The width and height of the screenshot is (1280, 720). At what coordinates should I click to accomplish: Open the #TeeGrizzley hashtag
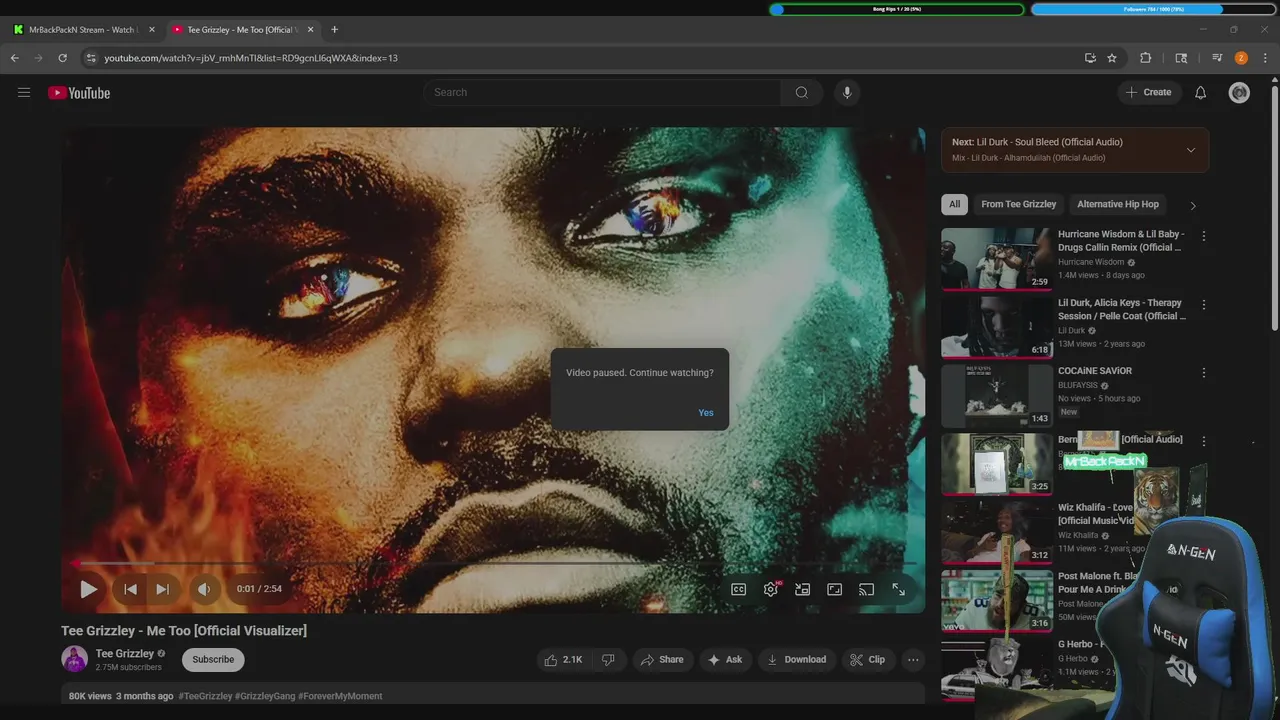tap(205, 696)
